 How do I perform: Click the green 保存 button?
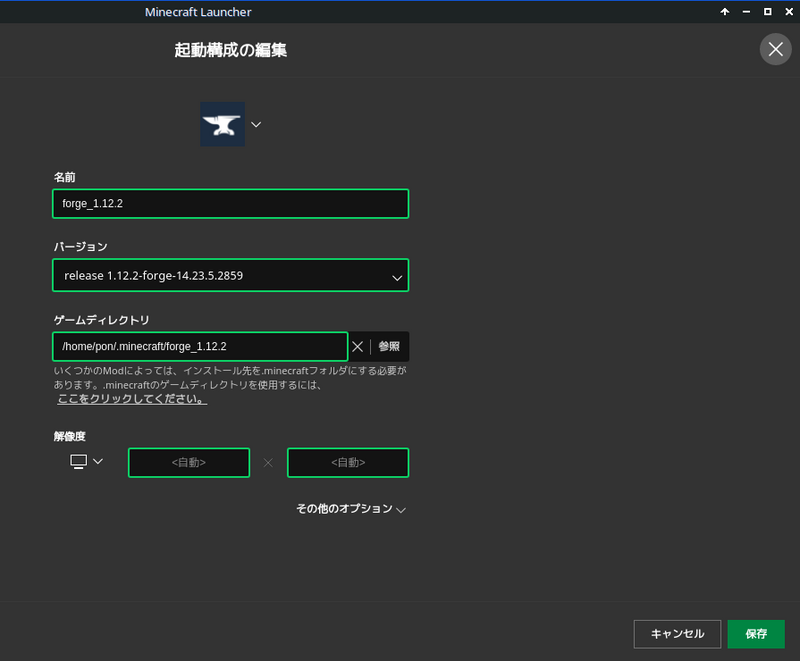point(756,634)
